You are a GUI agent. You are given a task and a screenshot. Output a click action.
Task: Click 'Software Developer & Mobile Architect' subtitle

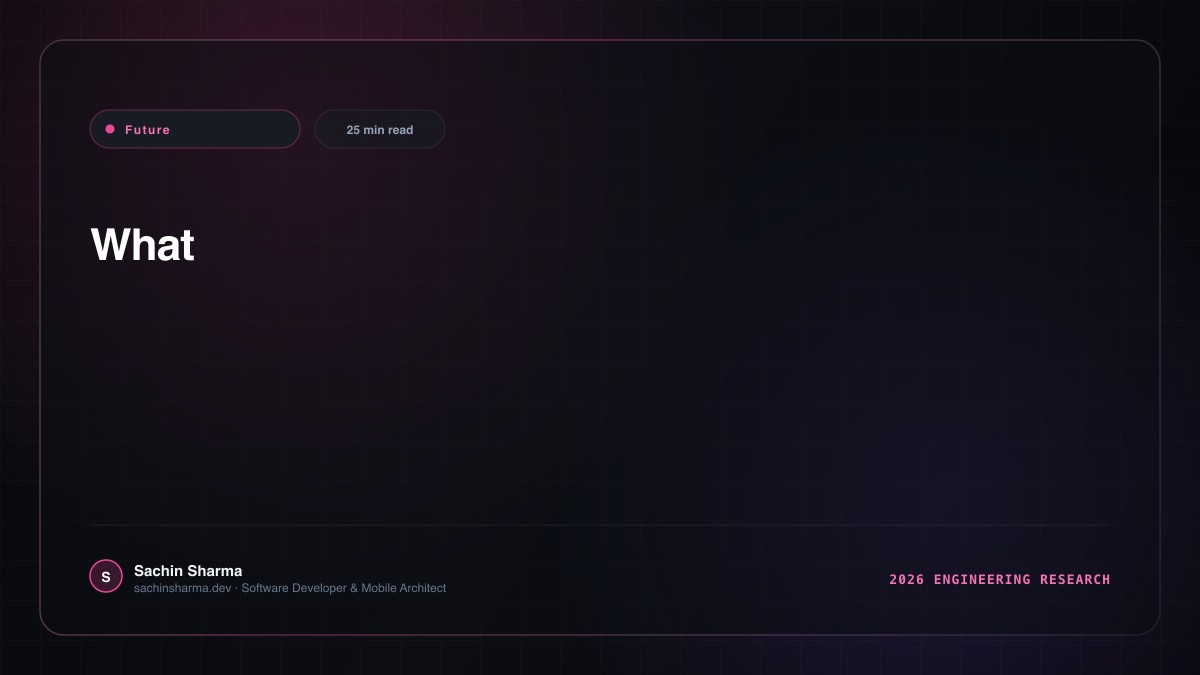344,588
